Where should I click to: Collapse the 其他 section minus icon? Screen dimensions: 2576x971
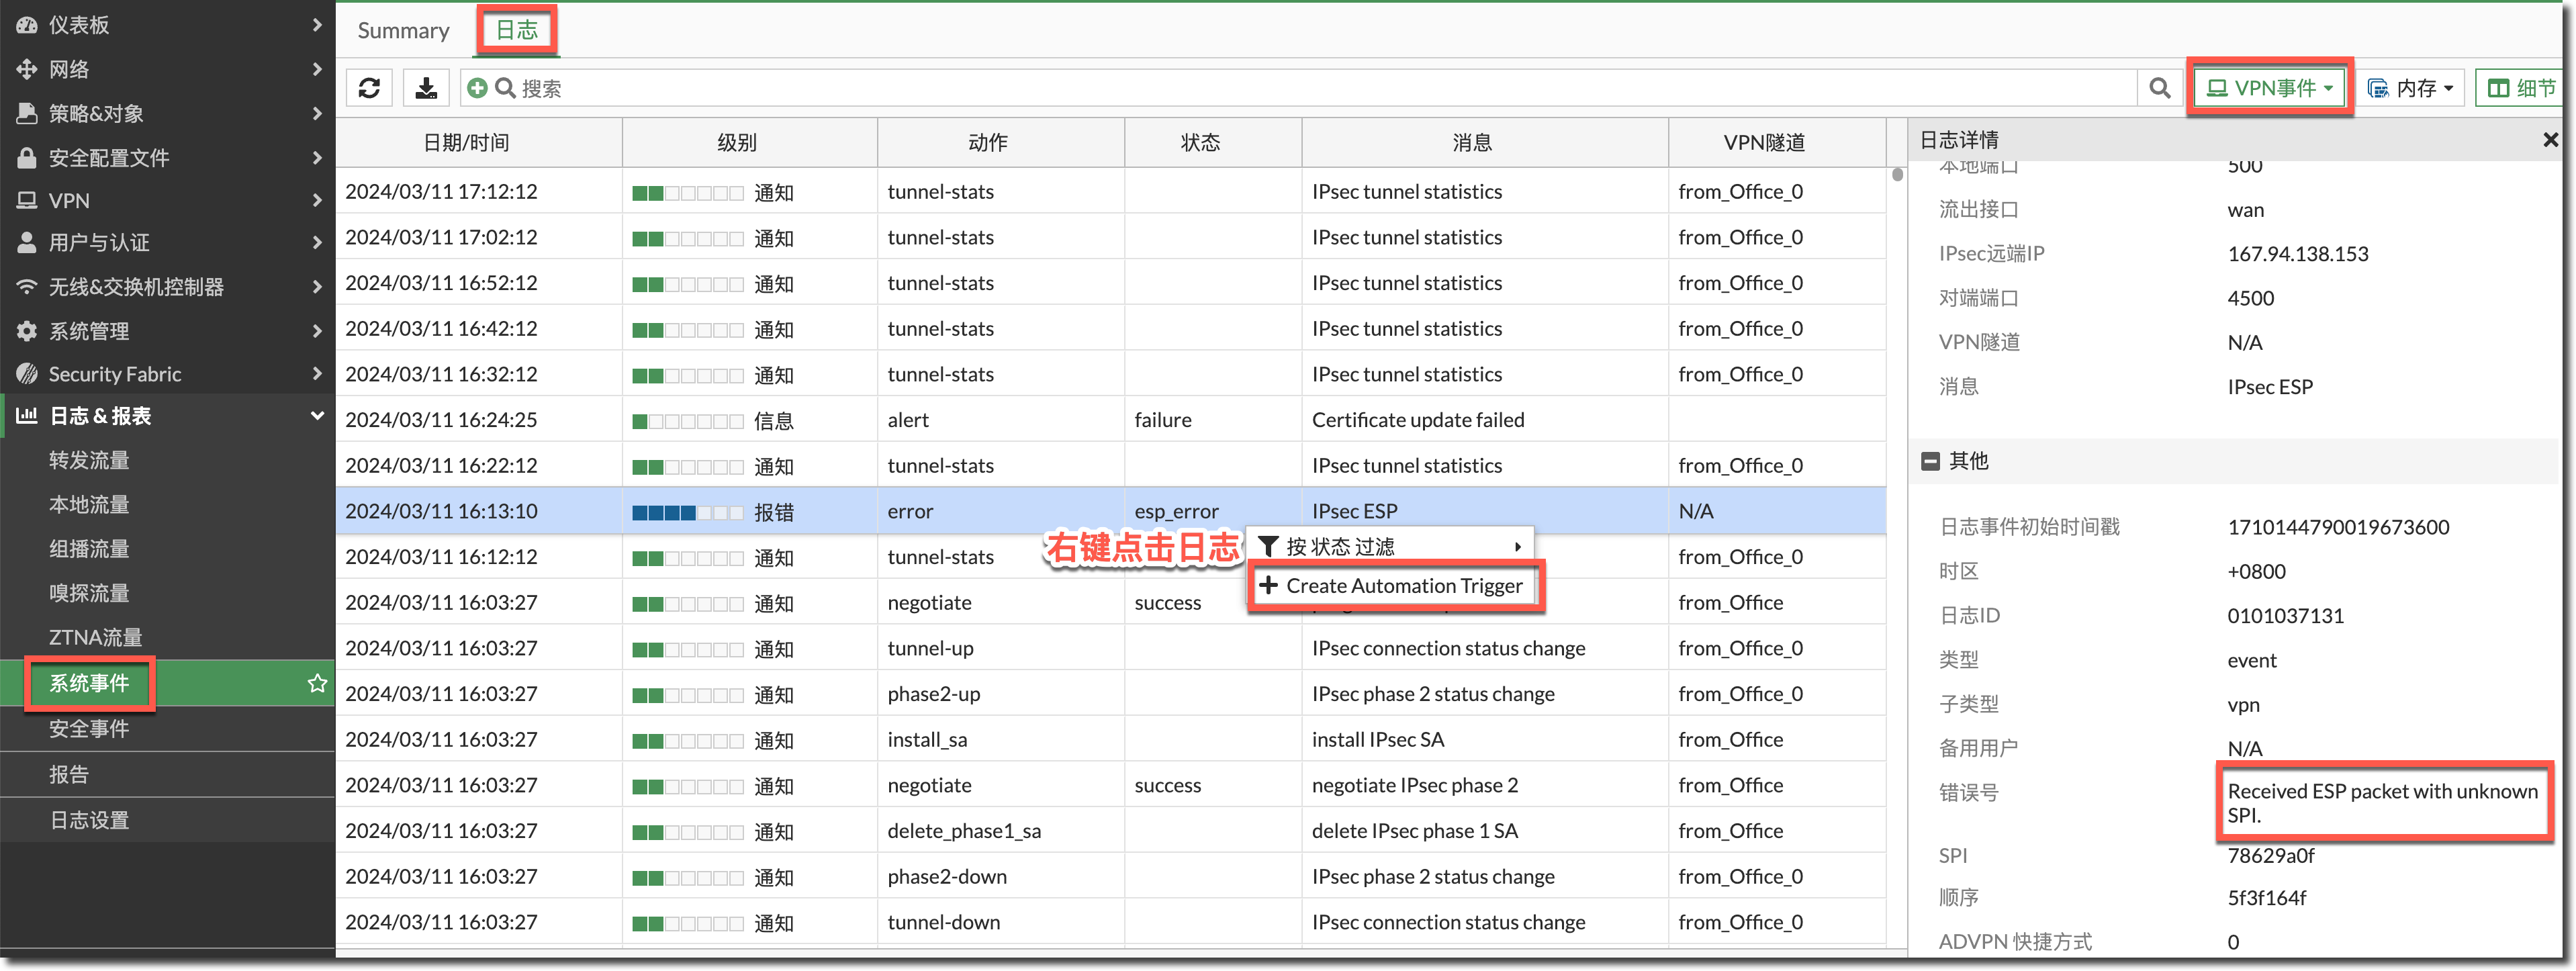[x=1930, y=461]
